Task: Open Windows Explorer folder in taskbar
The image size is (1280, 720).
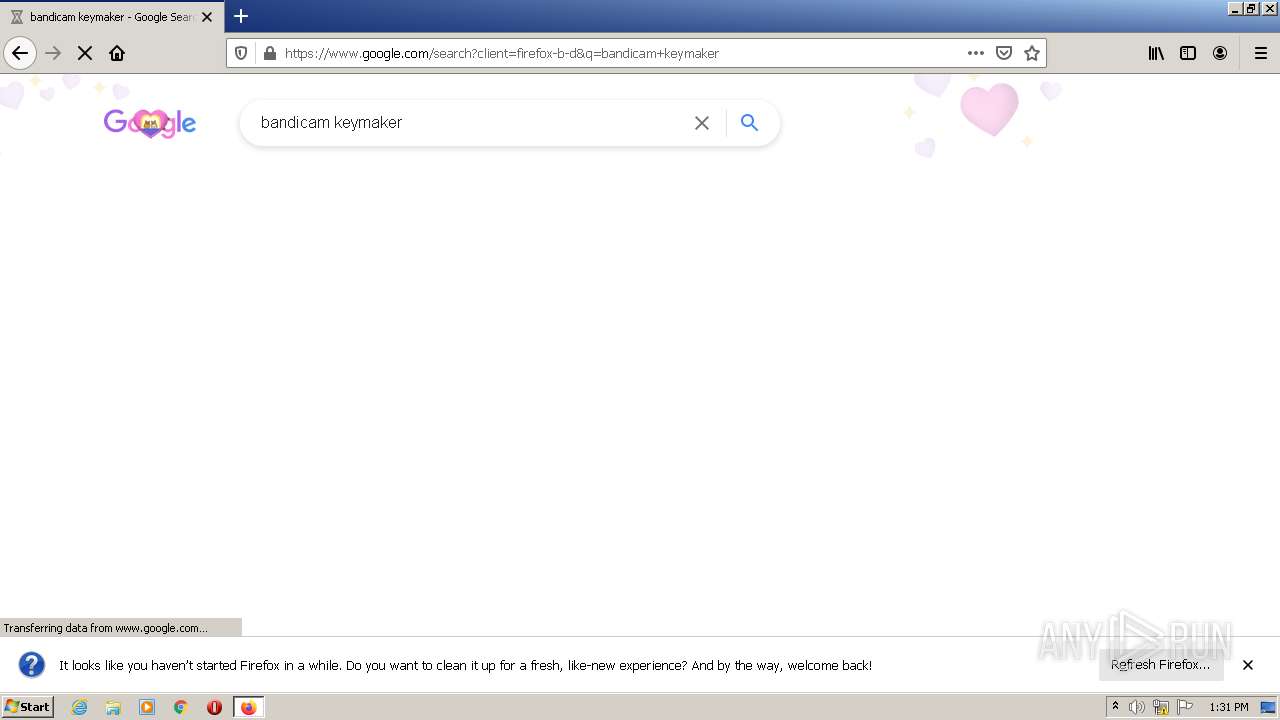Action: coord(113,707)
